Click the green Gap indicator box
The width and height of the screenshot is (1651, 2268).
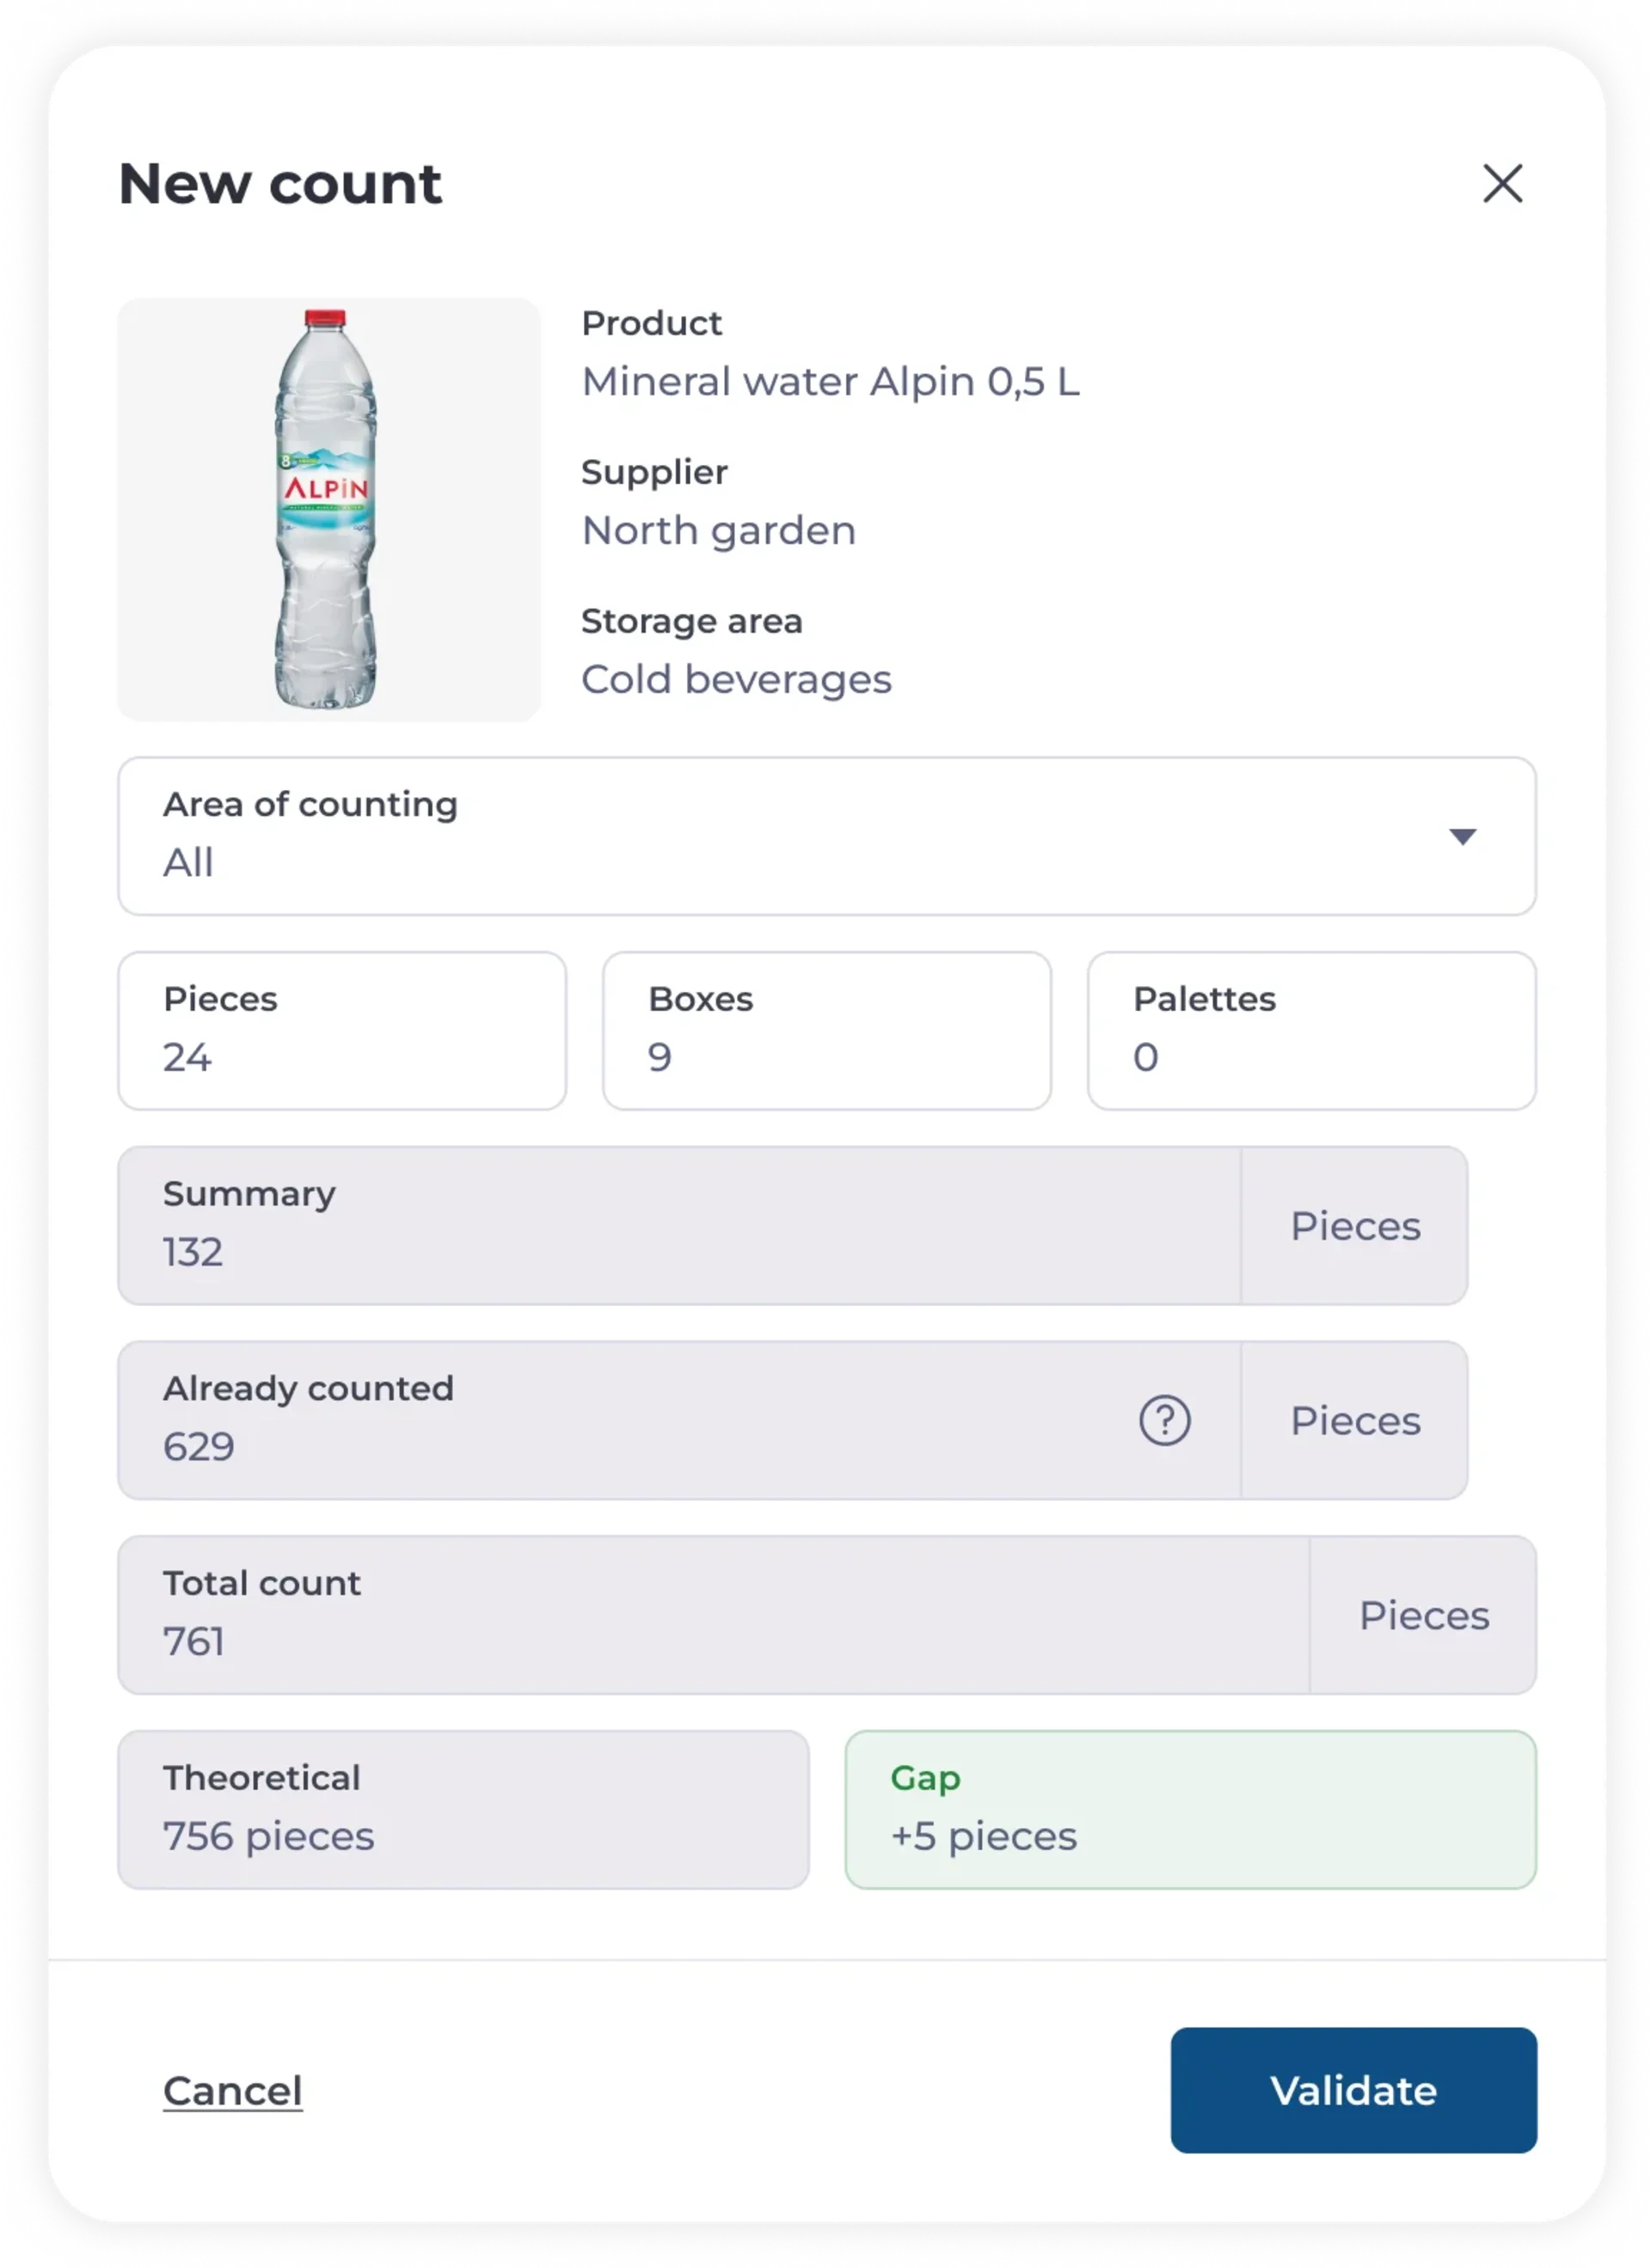coord(1190,1810)
